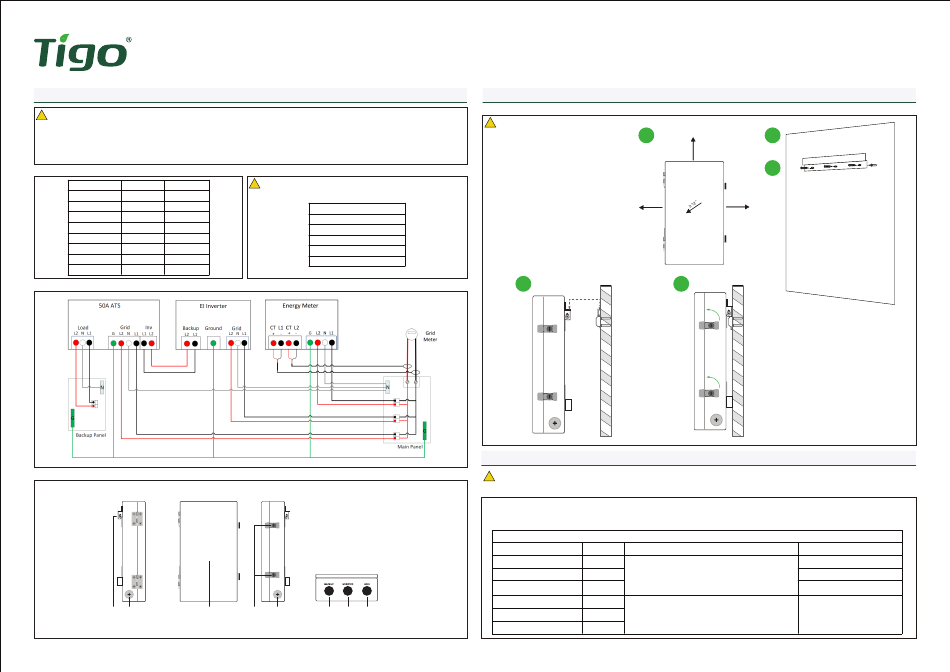Click the green Ground terminal of the EI Inverter
950x672 pixels.
click(x=213, y=343)
